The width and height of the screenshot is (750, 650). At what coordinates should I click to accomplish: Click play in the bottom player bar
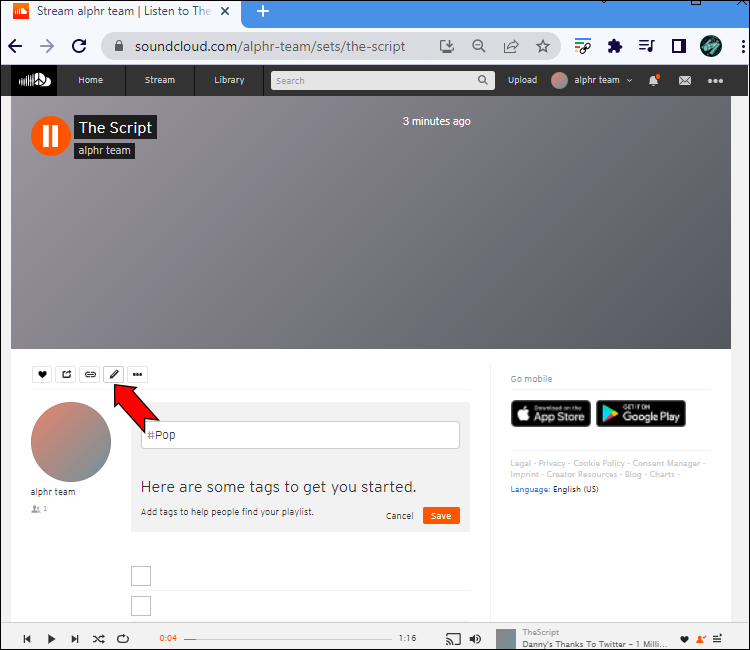click(51, 639)
